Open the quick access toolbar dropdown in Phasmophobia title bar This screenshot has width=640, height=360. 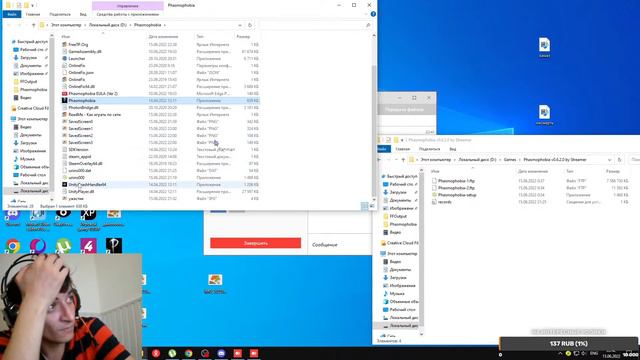[x=33, y=5]
